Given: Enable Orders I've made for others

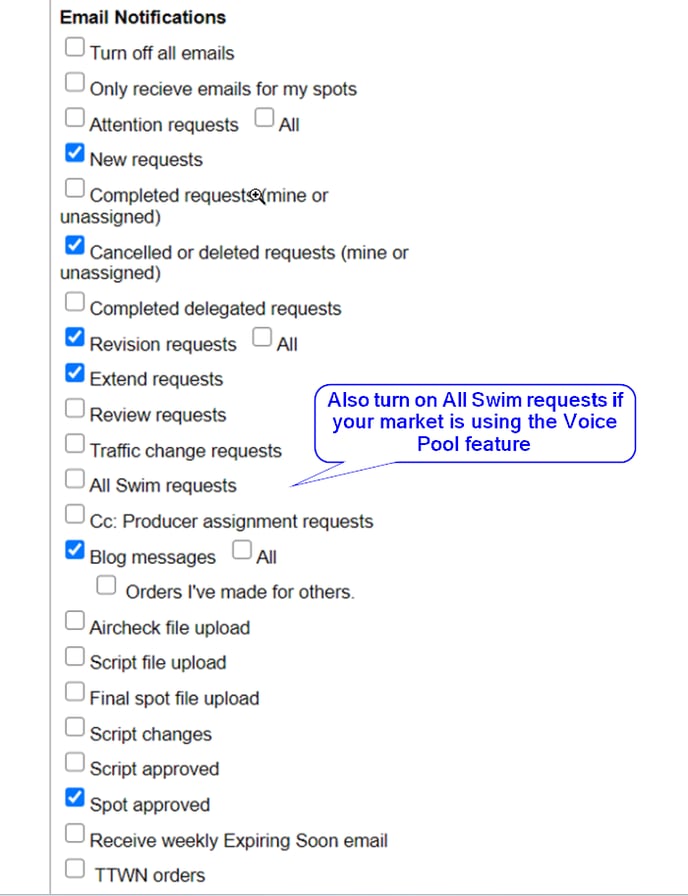Looking at the screenshot, I should [106, 585].
